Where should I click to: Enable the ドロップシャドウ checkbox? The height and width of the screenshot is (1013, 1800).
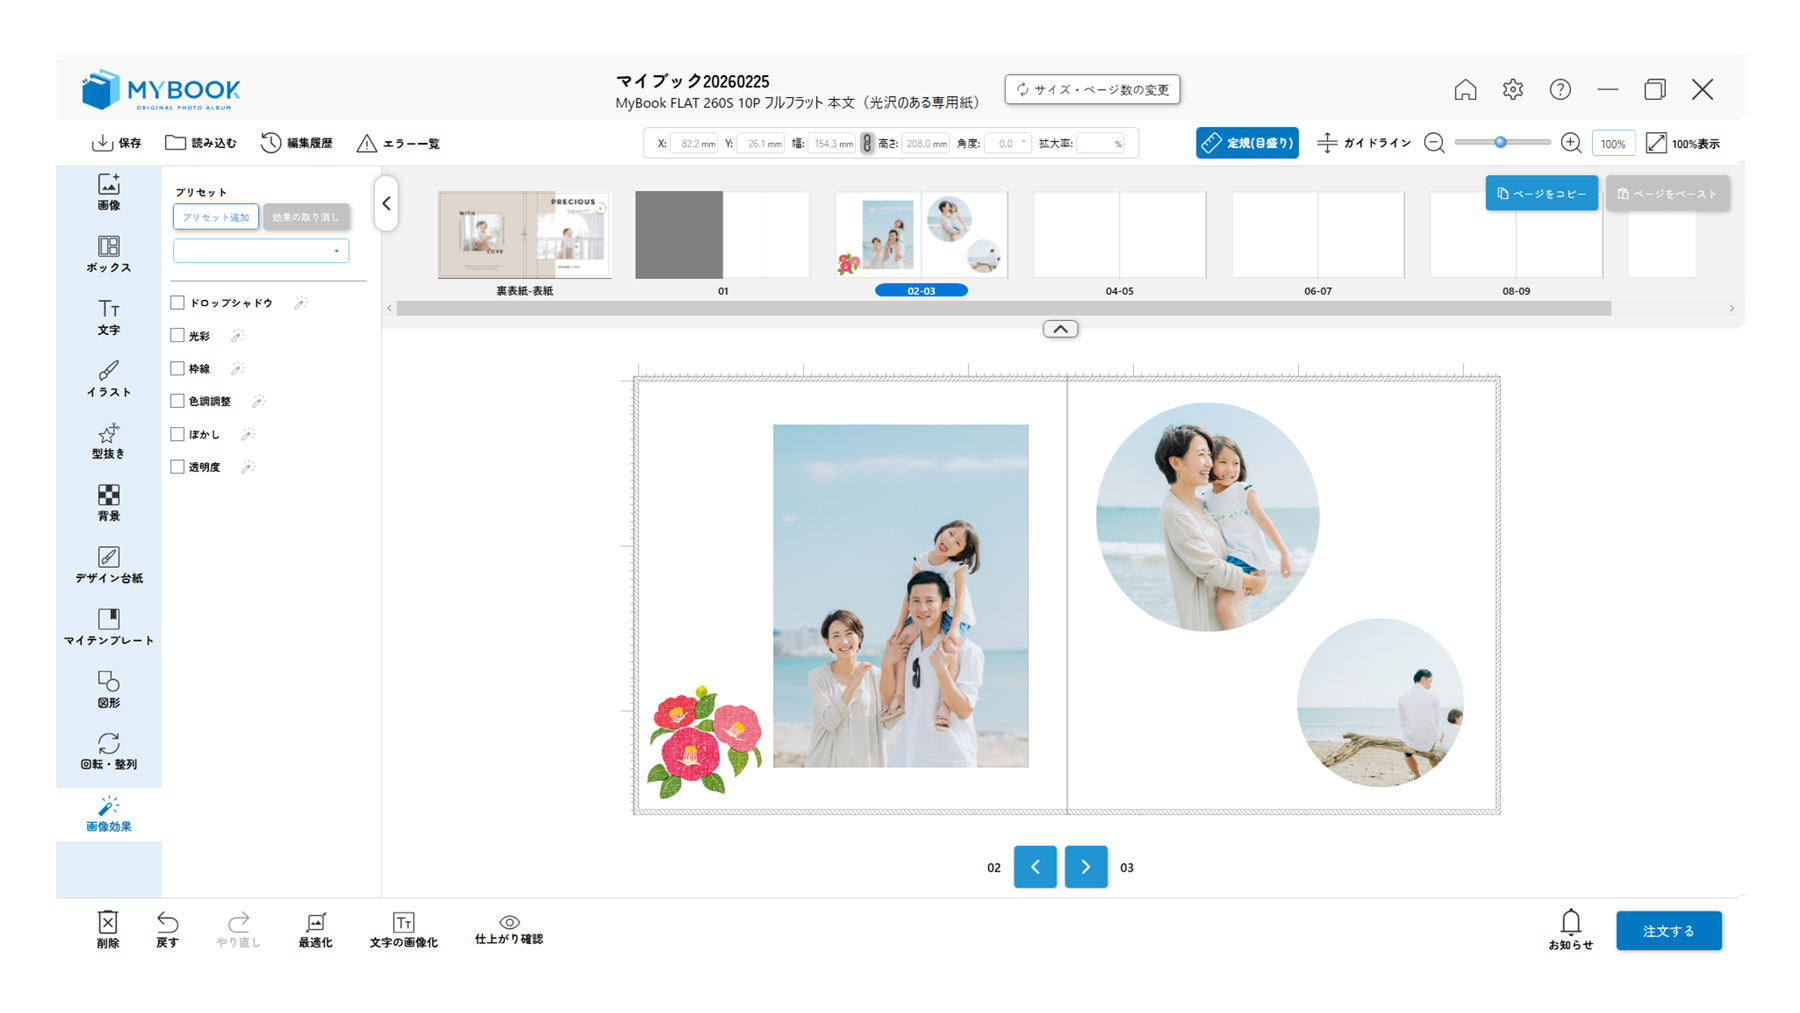177,302
